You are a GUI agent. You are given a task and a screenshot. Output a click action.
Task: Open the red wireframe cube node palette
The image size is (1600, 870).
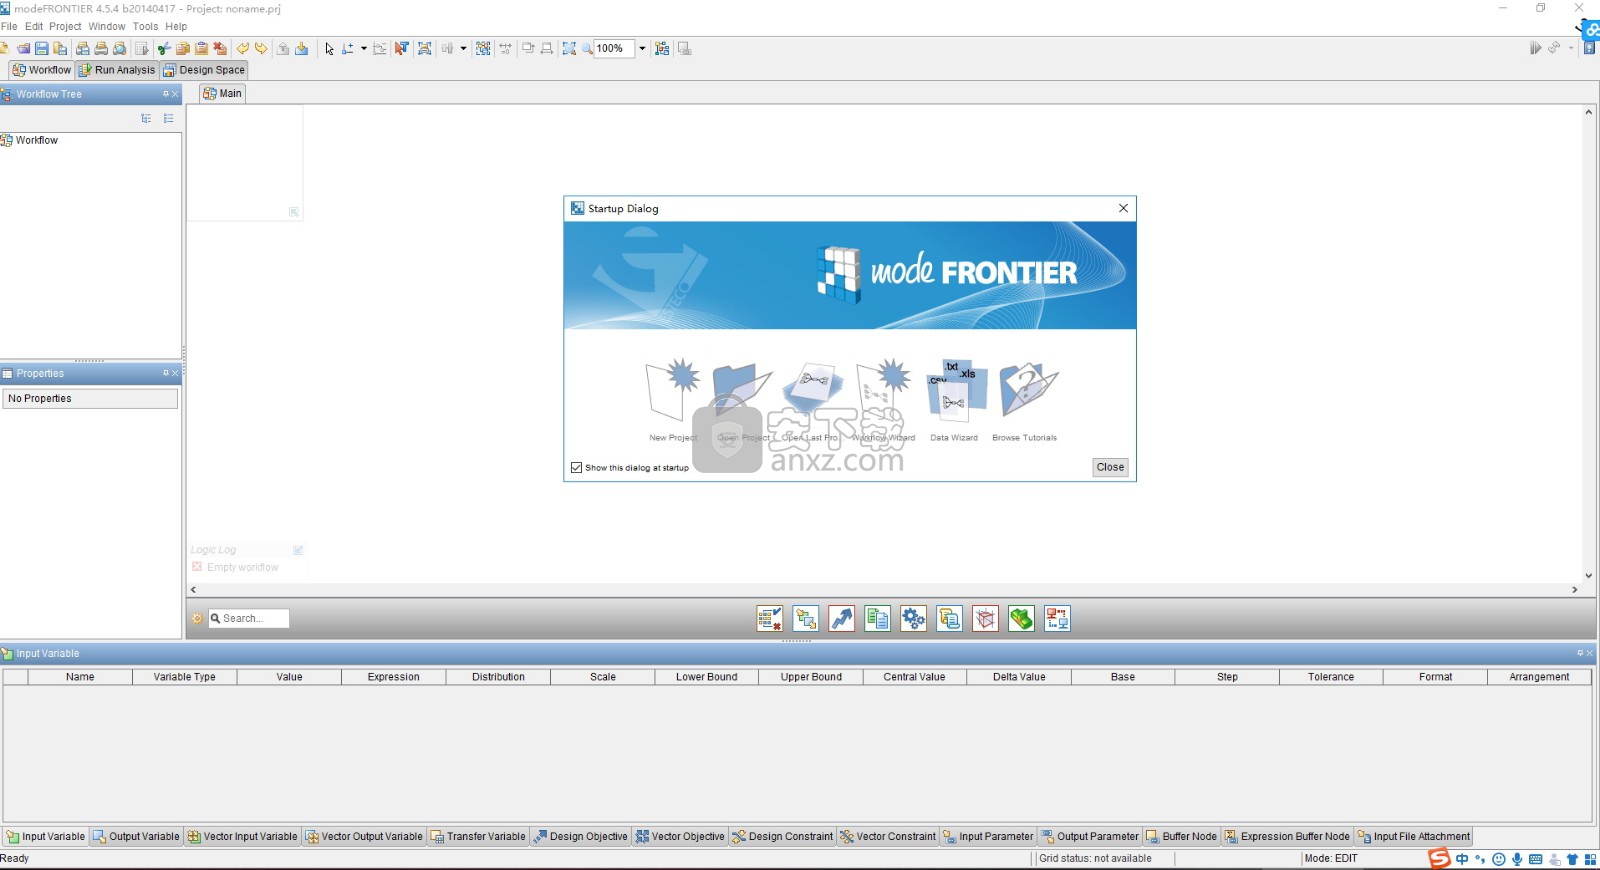(986, 619)
